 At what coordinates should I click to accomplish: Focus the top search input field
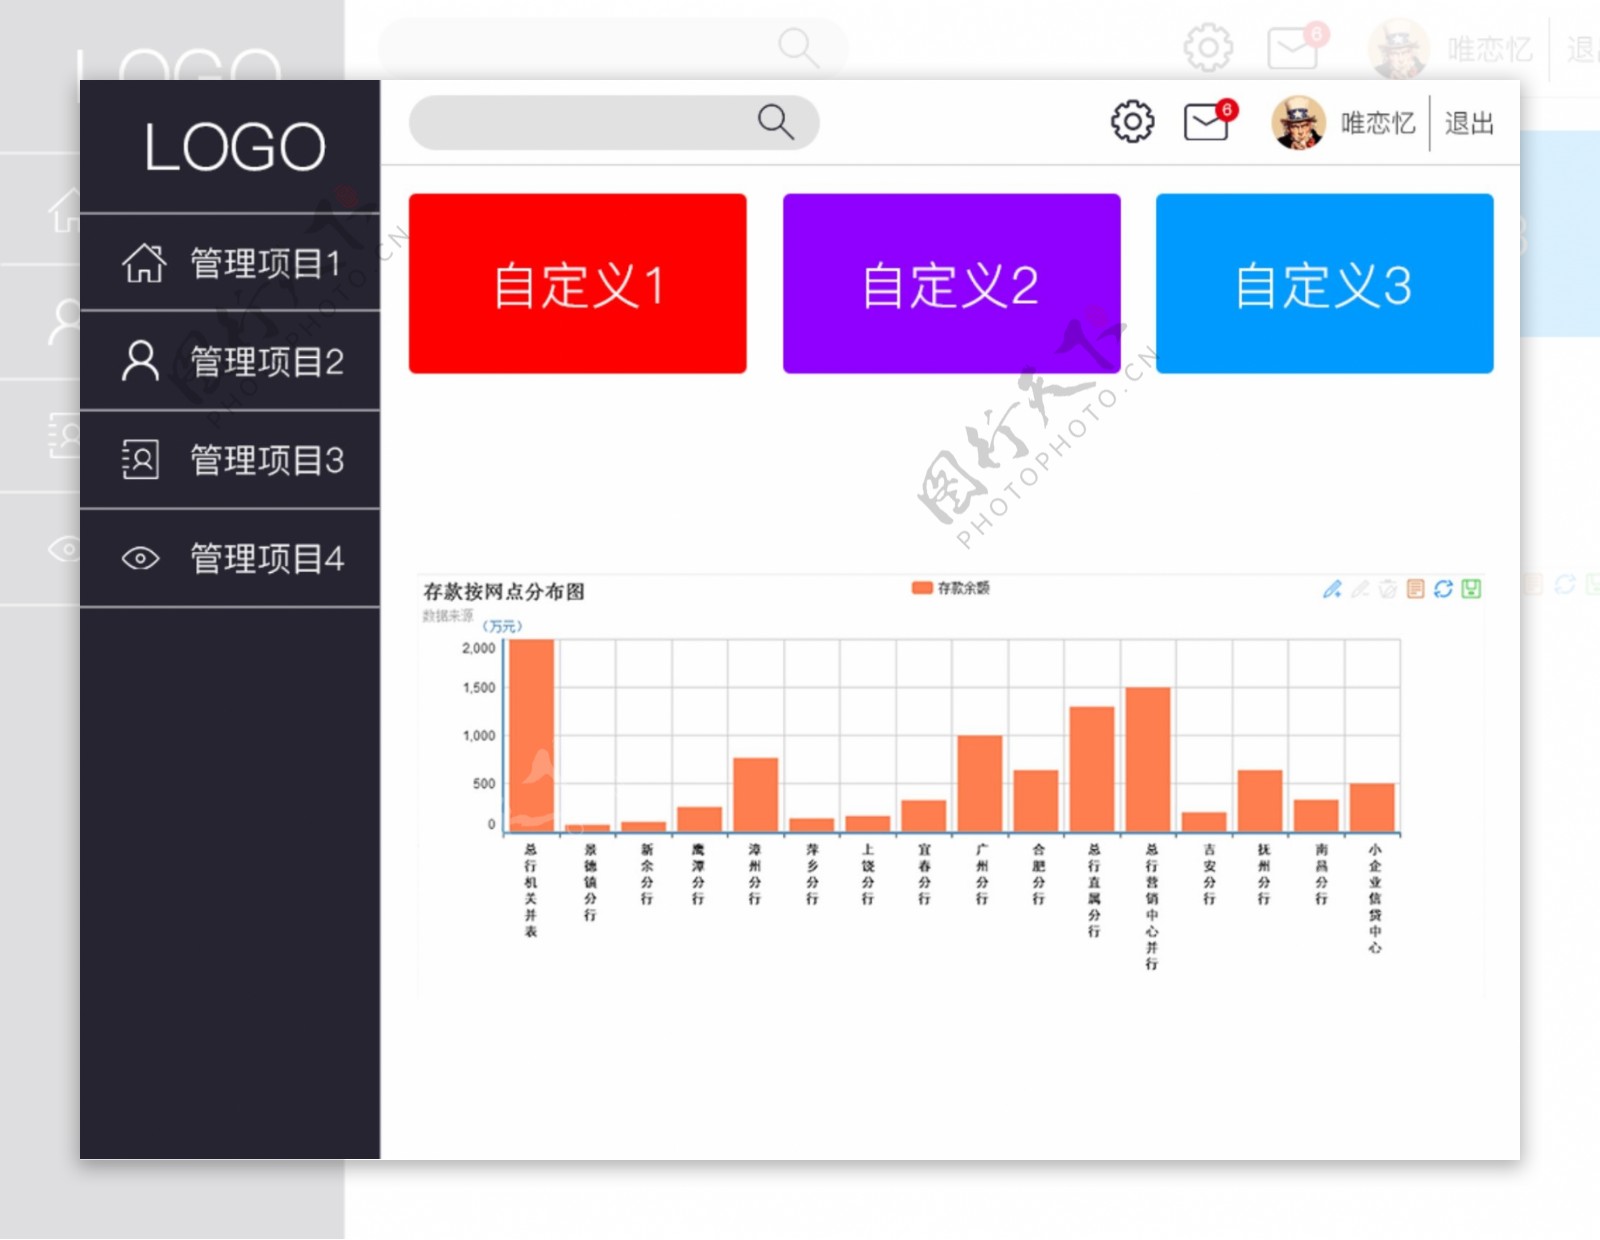(614, 122)
